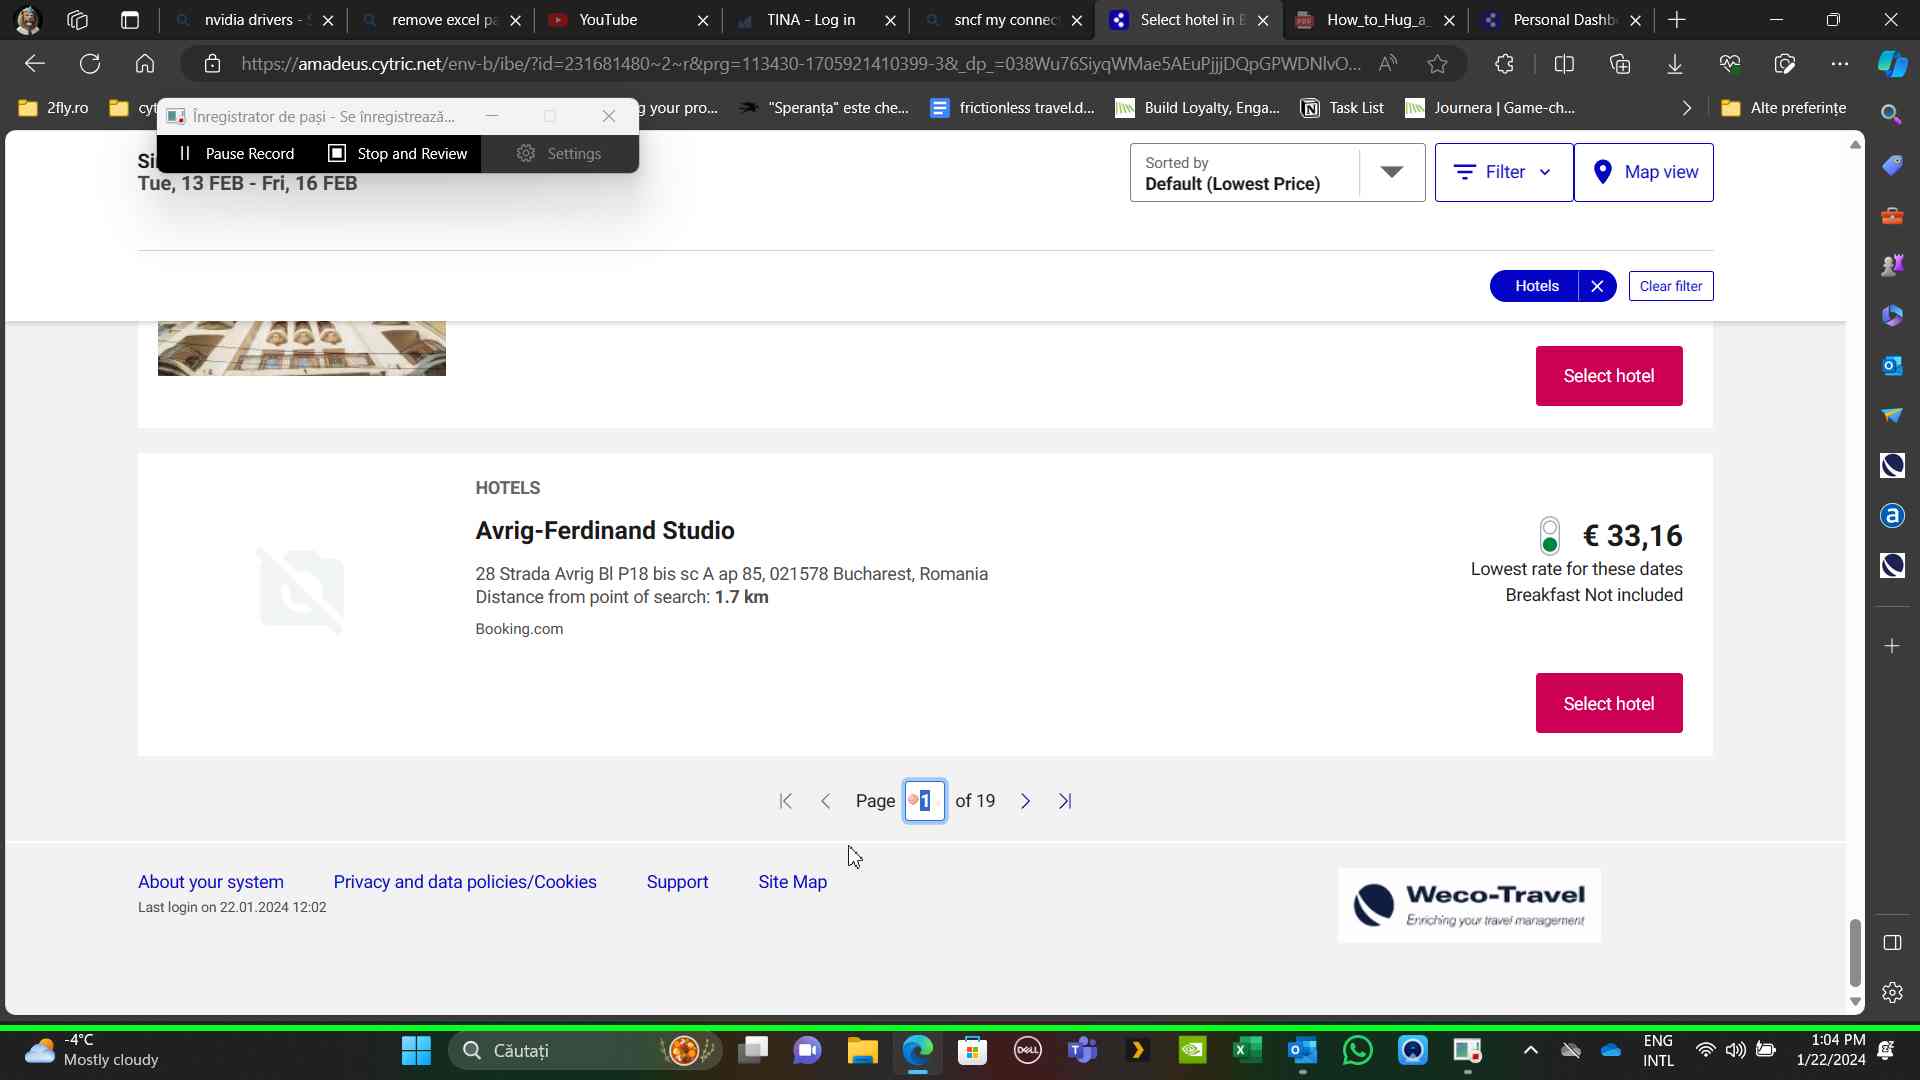1920x1080 pixels.
Task: Remove the Hotels filter chip
Action: (1597, 286)
